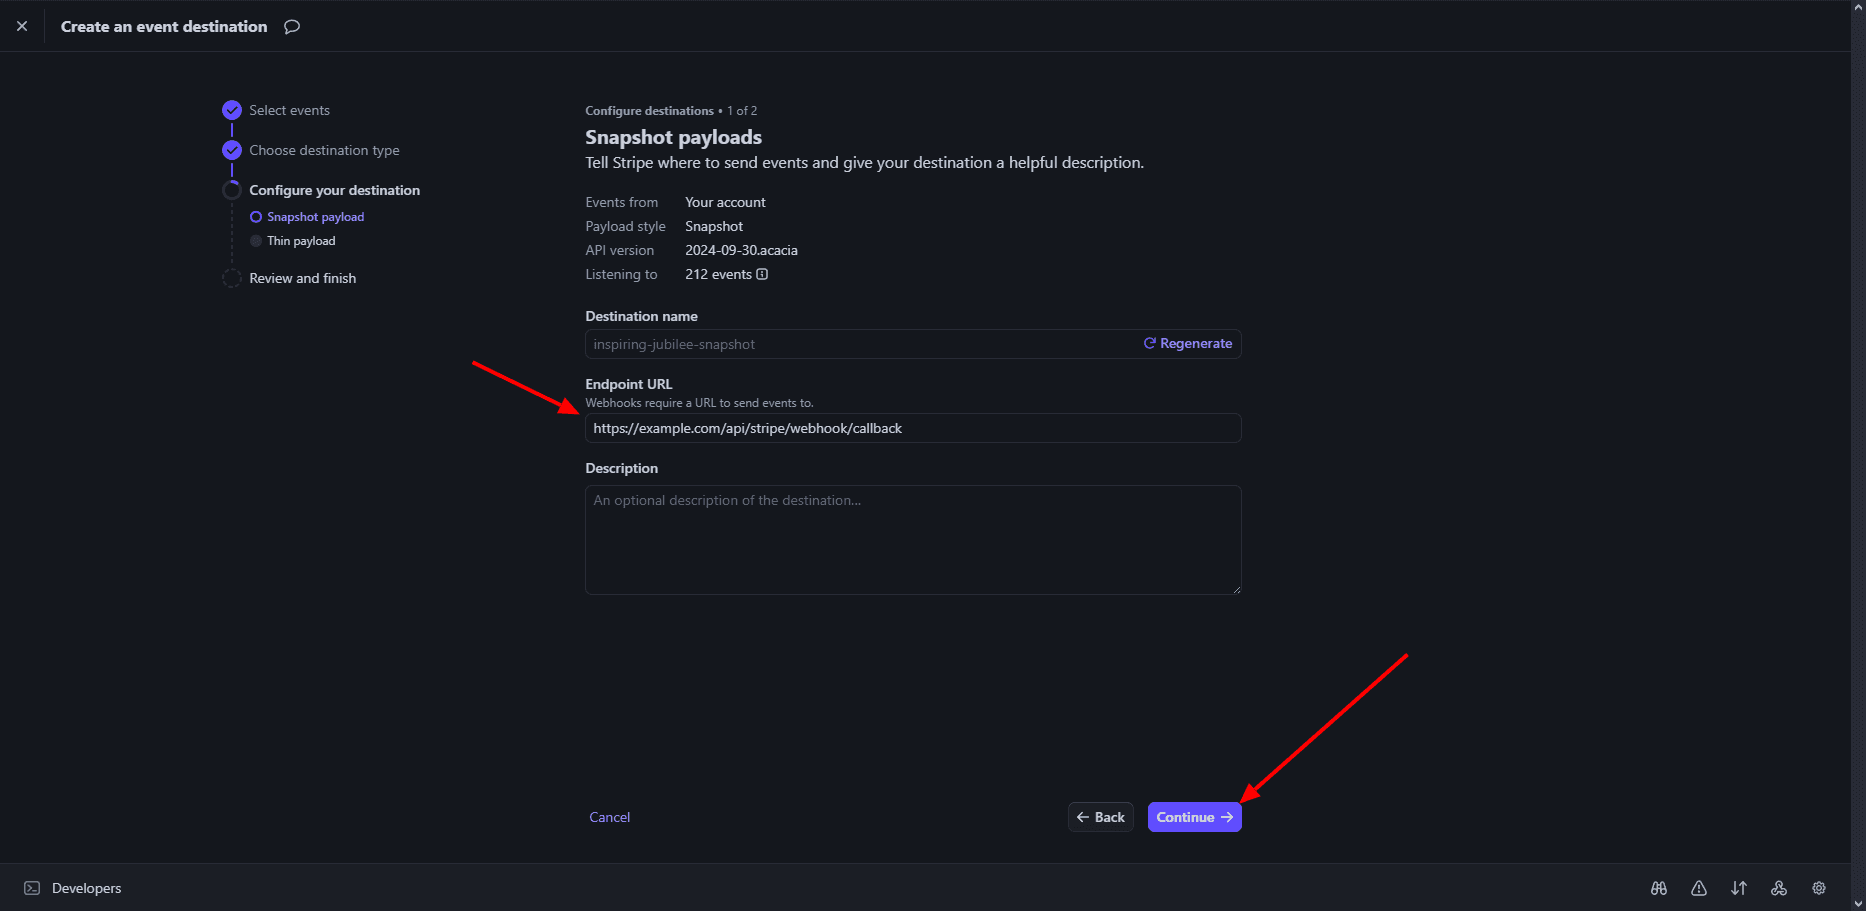Click the Endpoint URL input field
This screenshot has height=911, width=1866.
tap(912, 428)
